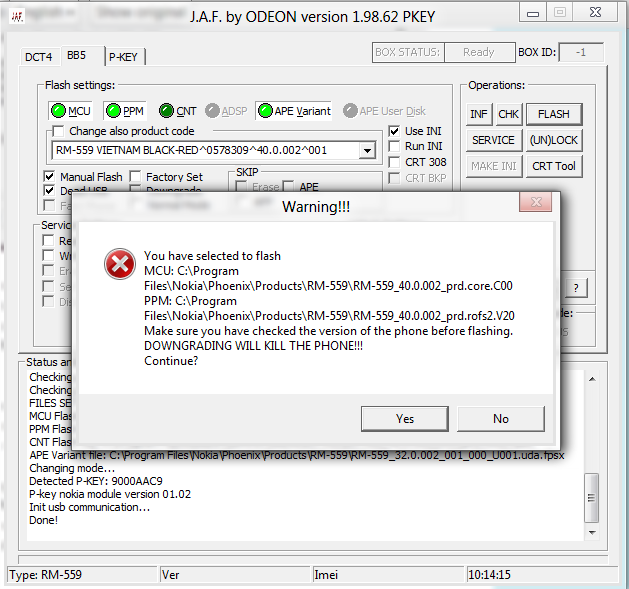Click the Ver status bar field
Image resolution: width=629 pixels, height=589 pixels.
235,575
